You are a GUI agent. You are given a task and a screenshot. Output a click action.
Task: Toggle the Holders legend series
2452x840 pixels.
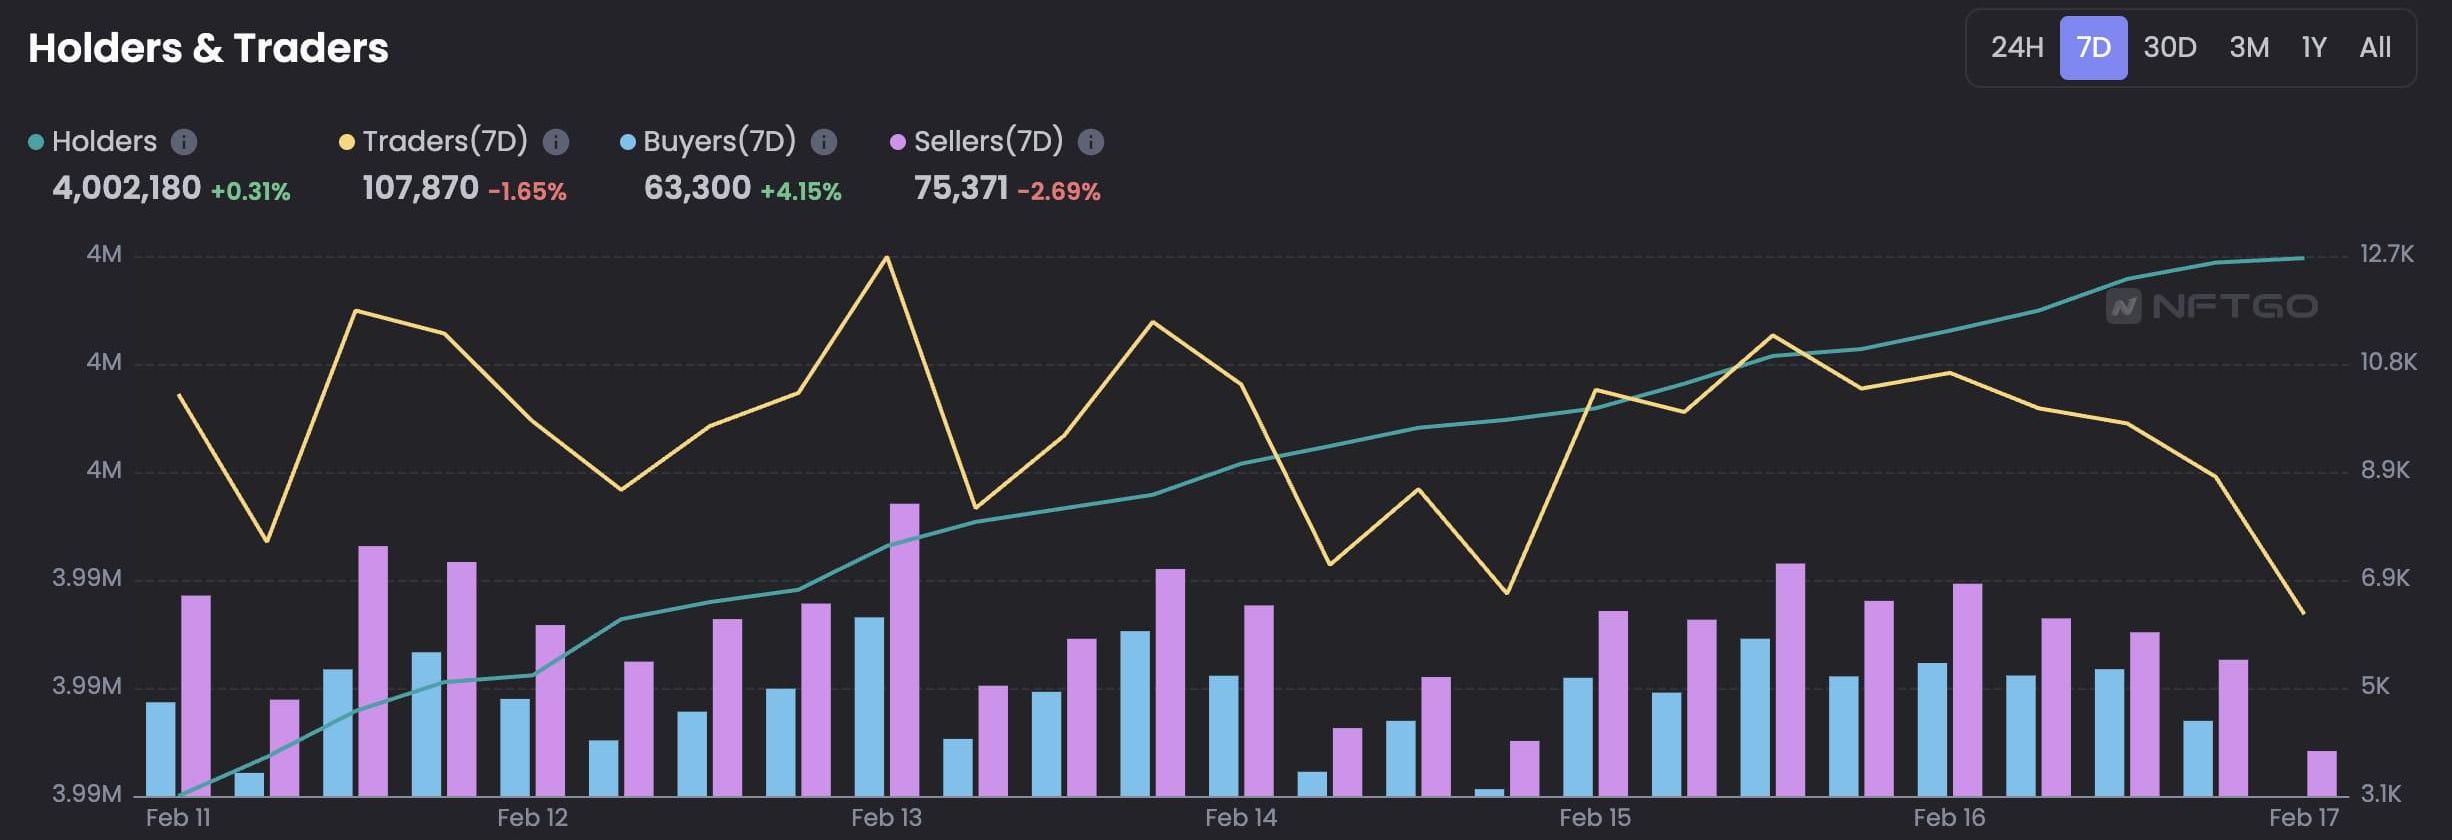tap(104, 142)
